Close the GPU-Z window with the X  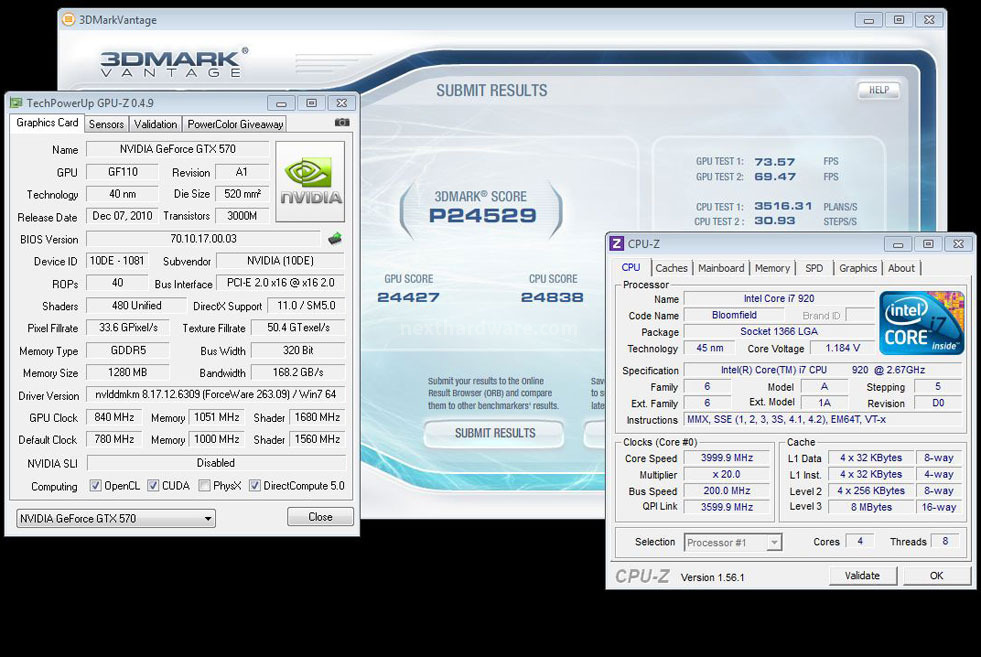point(342,103)
